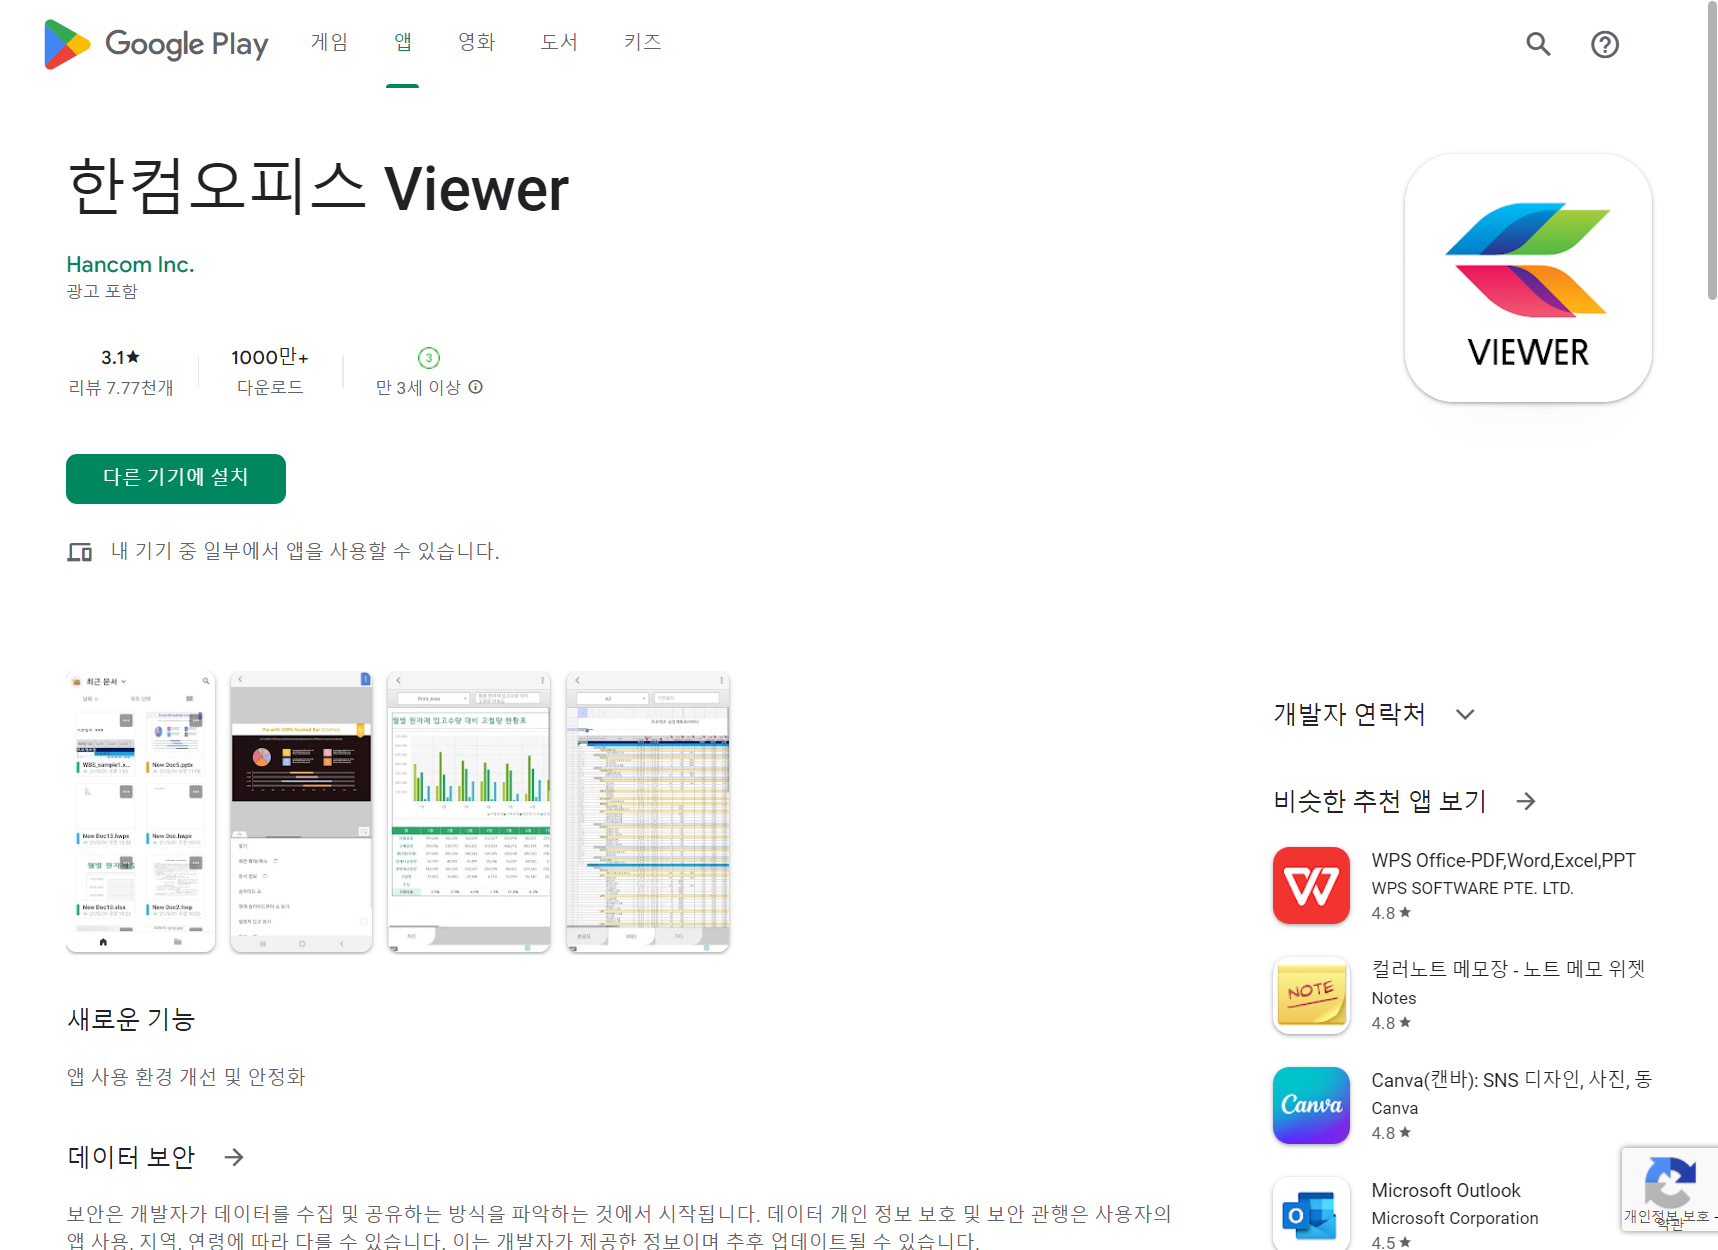Click the 만 3세 이상 label
Viewport: 1718px width, 1250px height.
click(418, 387)
